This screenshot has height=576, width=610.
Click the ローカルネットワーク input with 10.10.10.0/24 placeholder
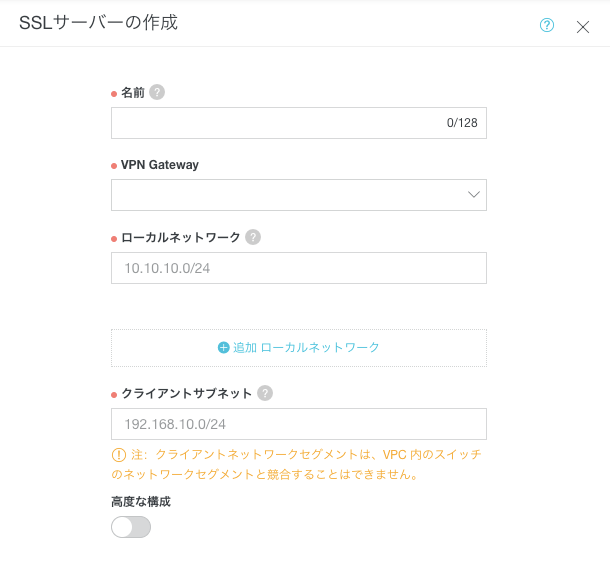(299, 268)
